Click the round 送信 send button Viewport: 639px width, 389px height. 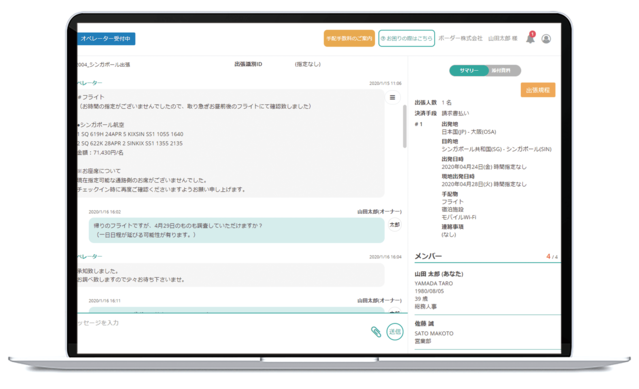394,332
